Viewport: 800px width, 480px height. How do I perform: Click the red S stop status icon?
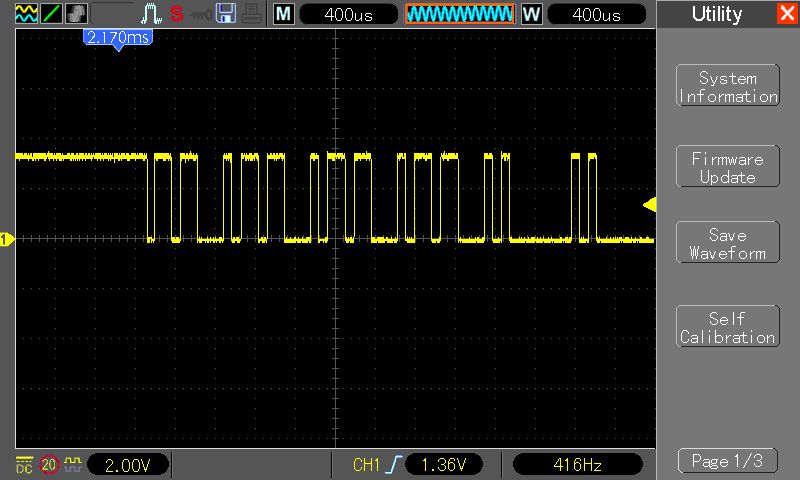[x=177, y=14]
